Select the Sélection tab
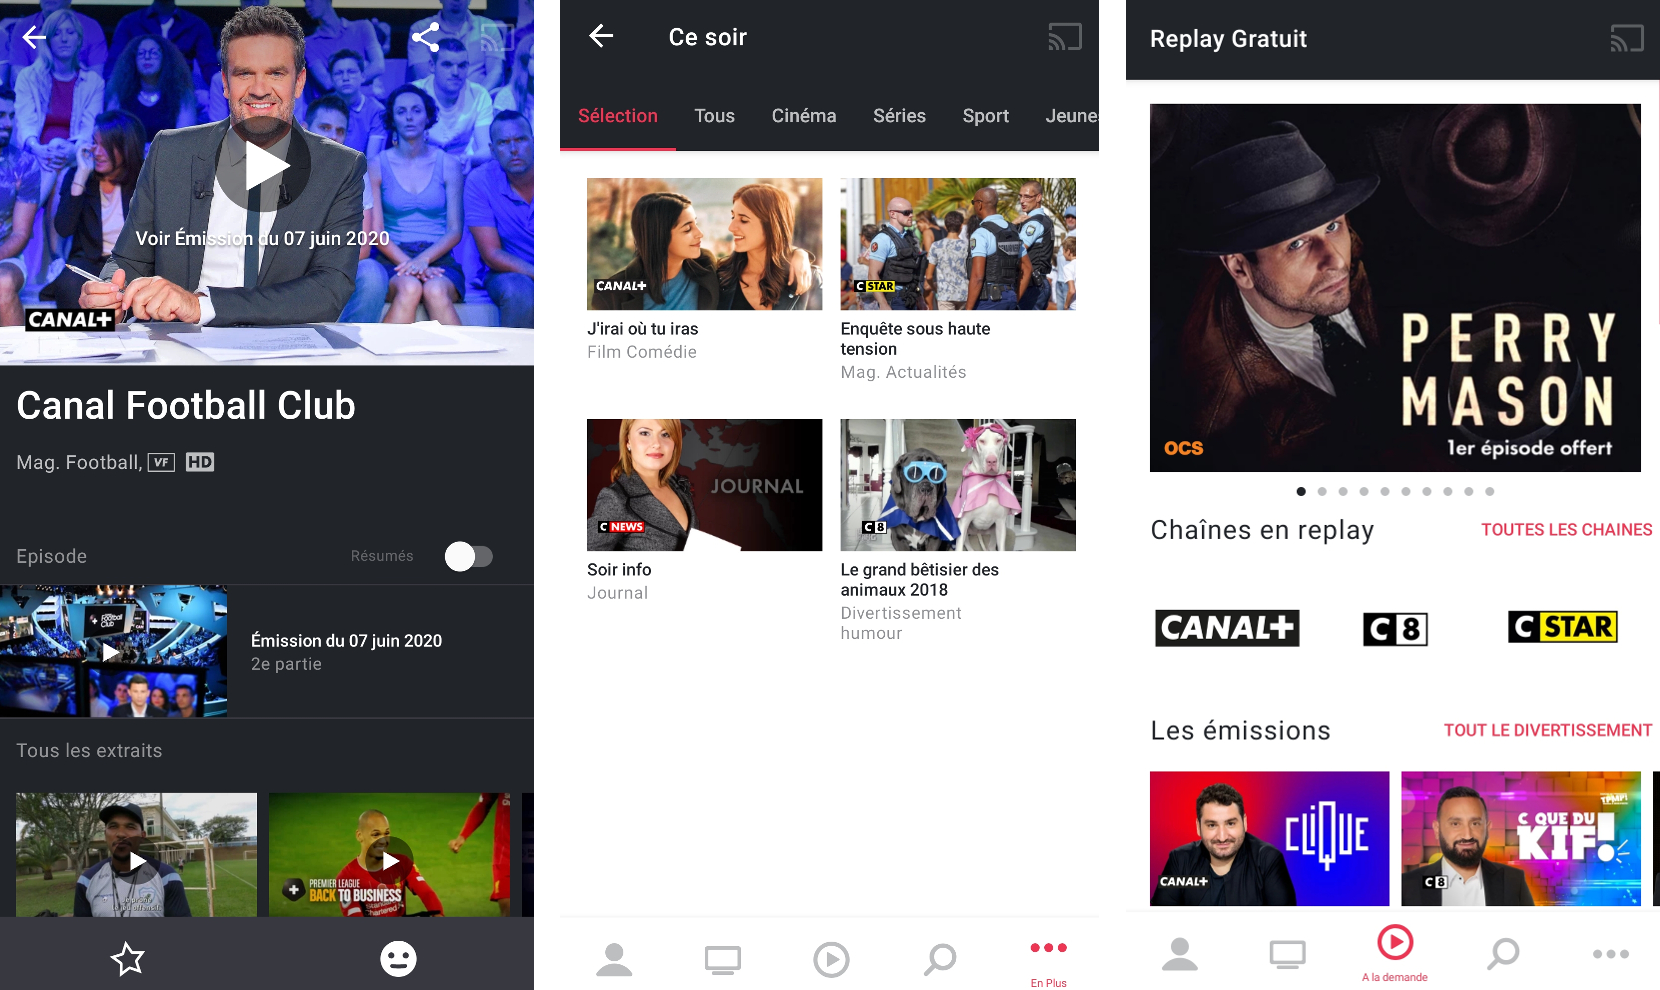1660x990 pixels. point(618,116)
